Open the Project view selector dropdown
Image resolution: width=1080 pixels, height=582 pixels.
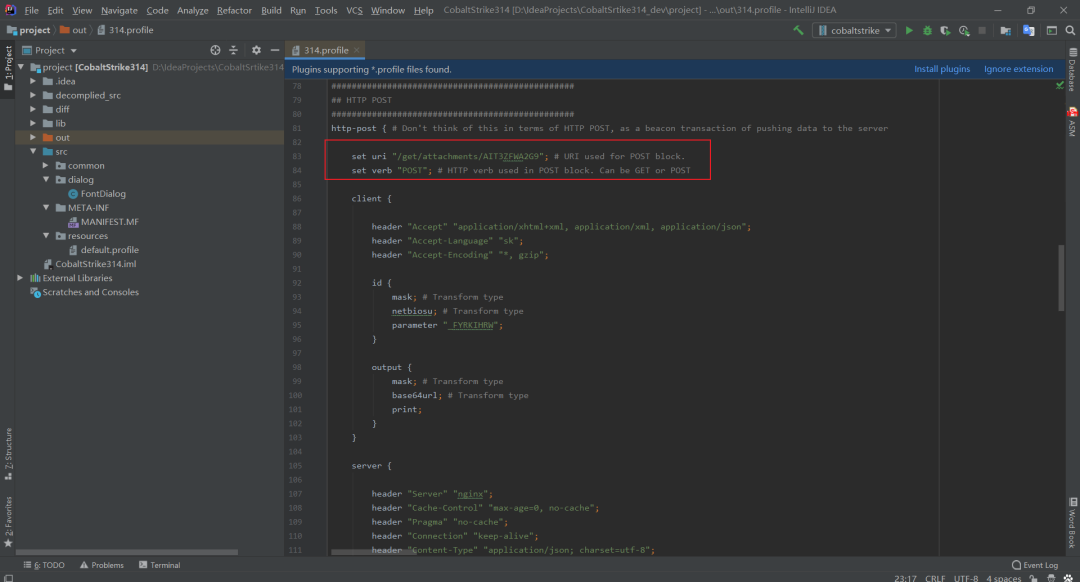point(50,50)
